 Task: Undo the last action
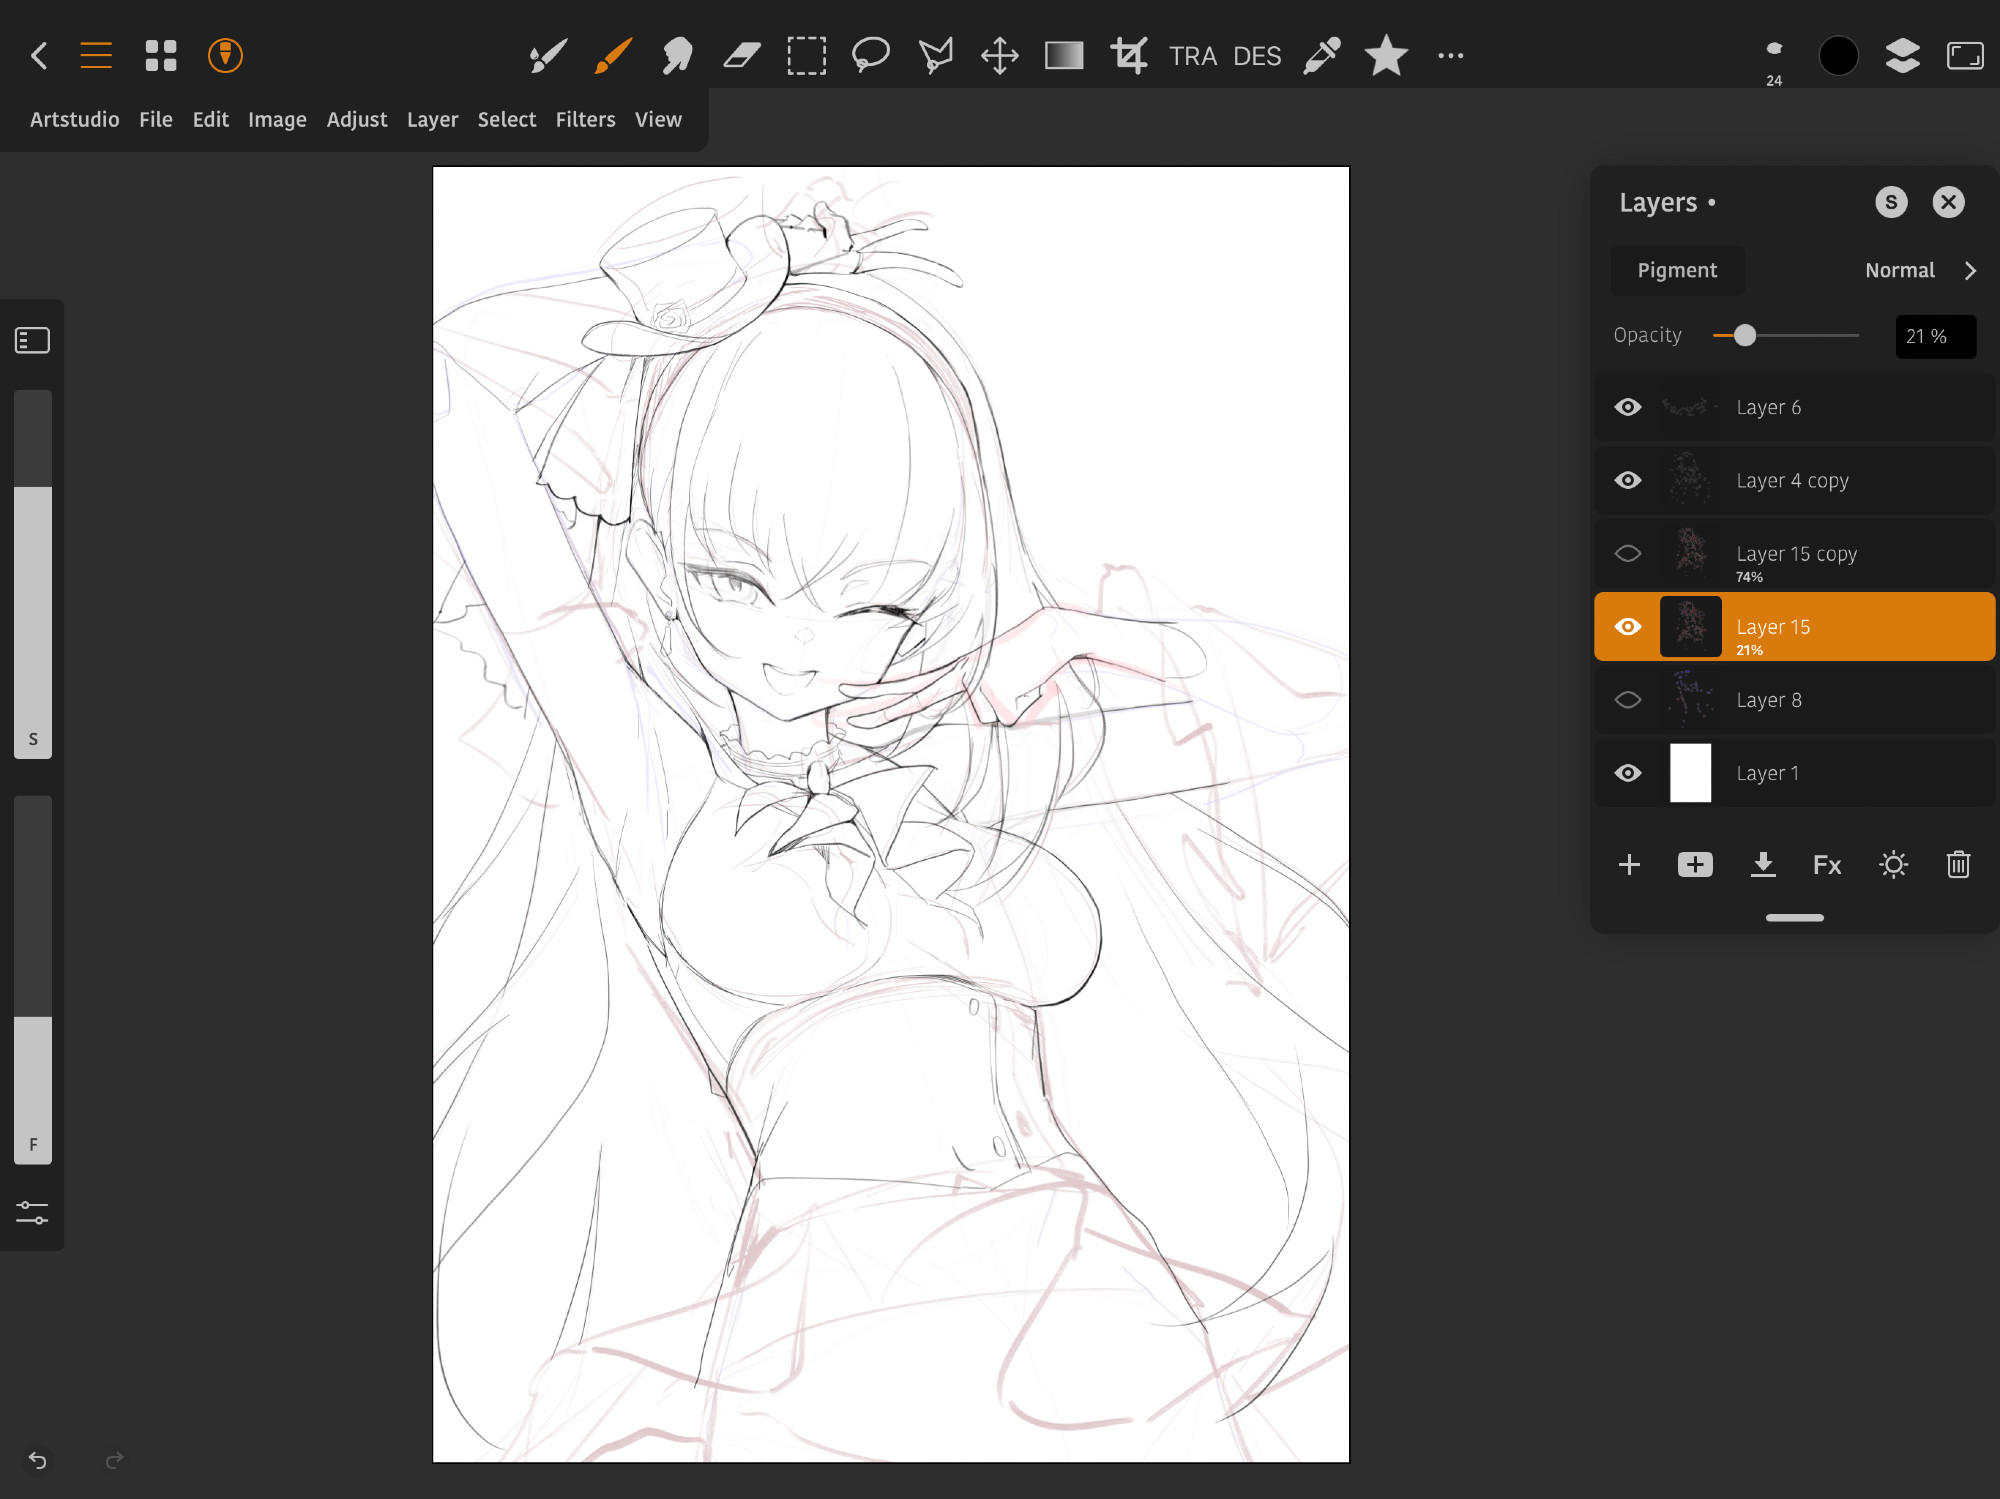[x=38, y=1461]
